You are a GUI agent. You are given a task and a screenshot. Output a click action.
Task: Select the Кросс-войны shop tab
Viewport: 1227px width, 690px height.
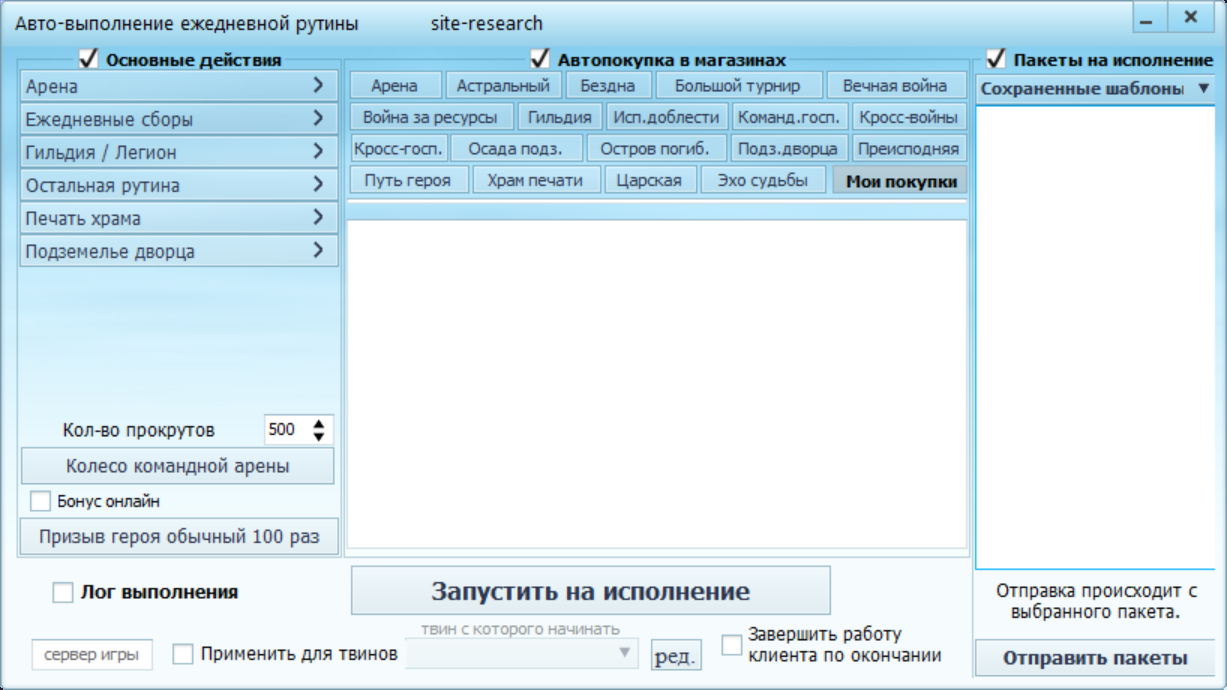pos(909,117)
